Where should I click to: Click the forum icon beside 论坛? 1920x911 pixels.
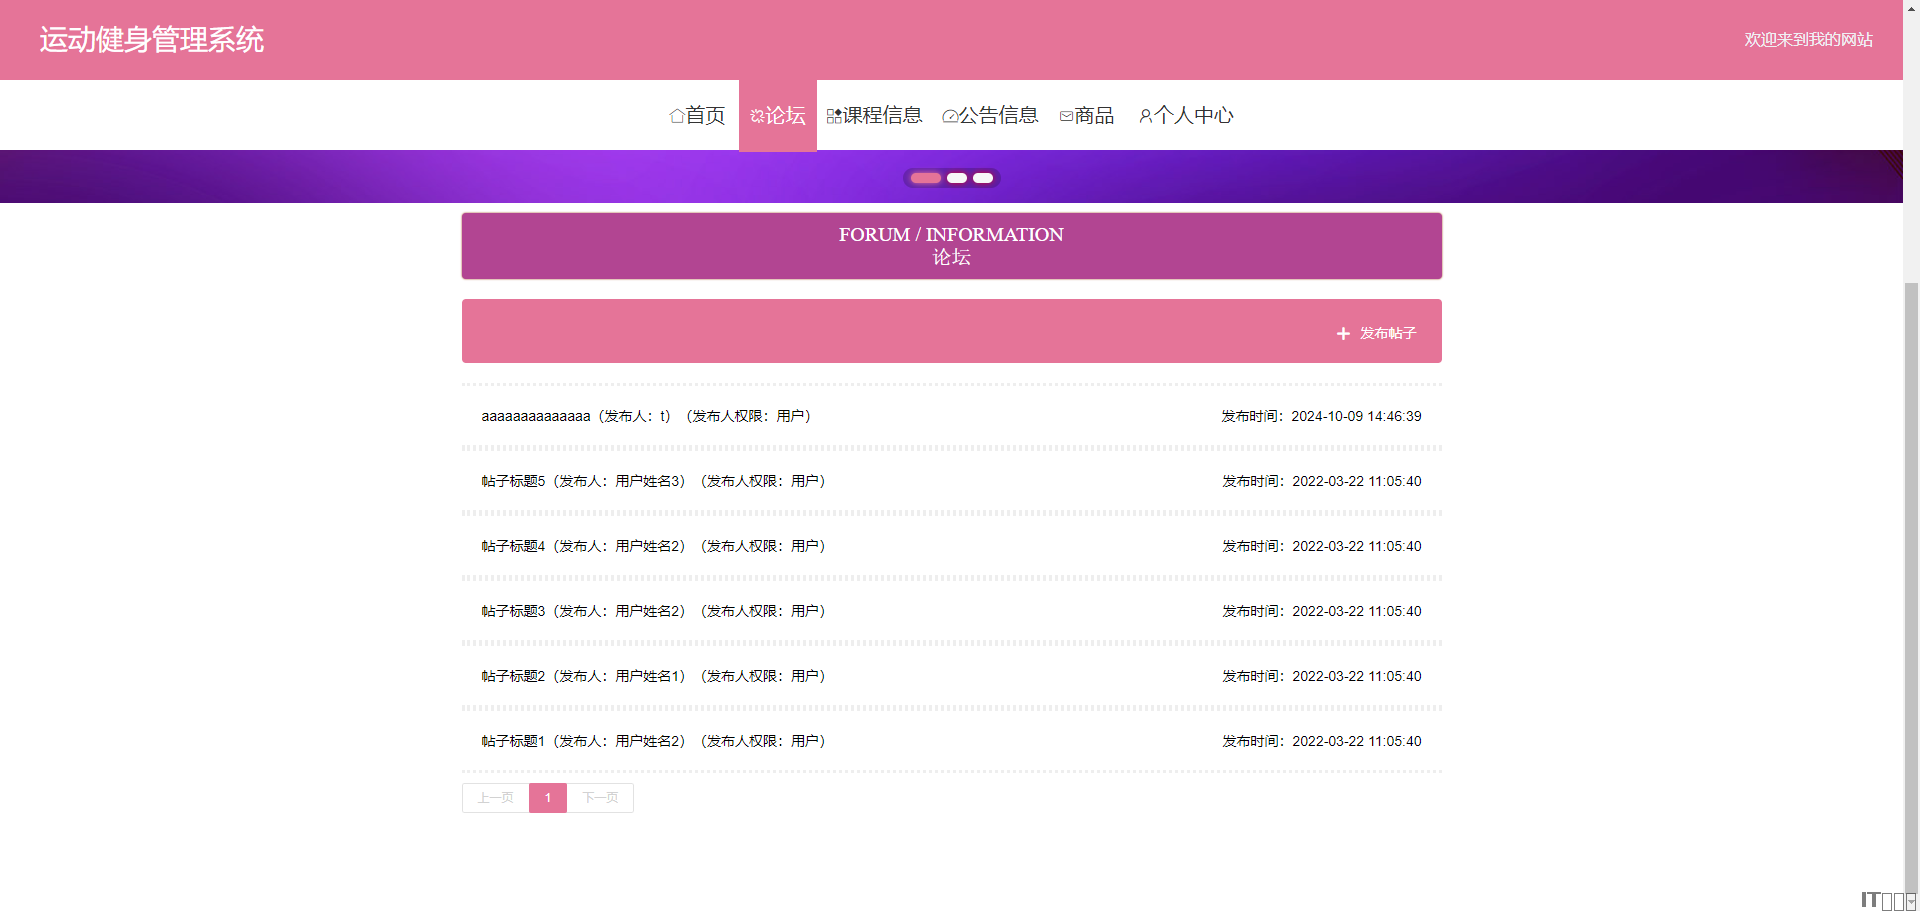pyautogui.click(x=757, y=116)
